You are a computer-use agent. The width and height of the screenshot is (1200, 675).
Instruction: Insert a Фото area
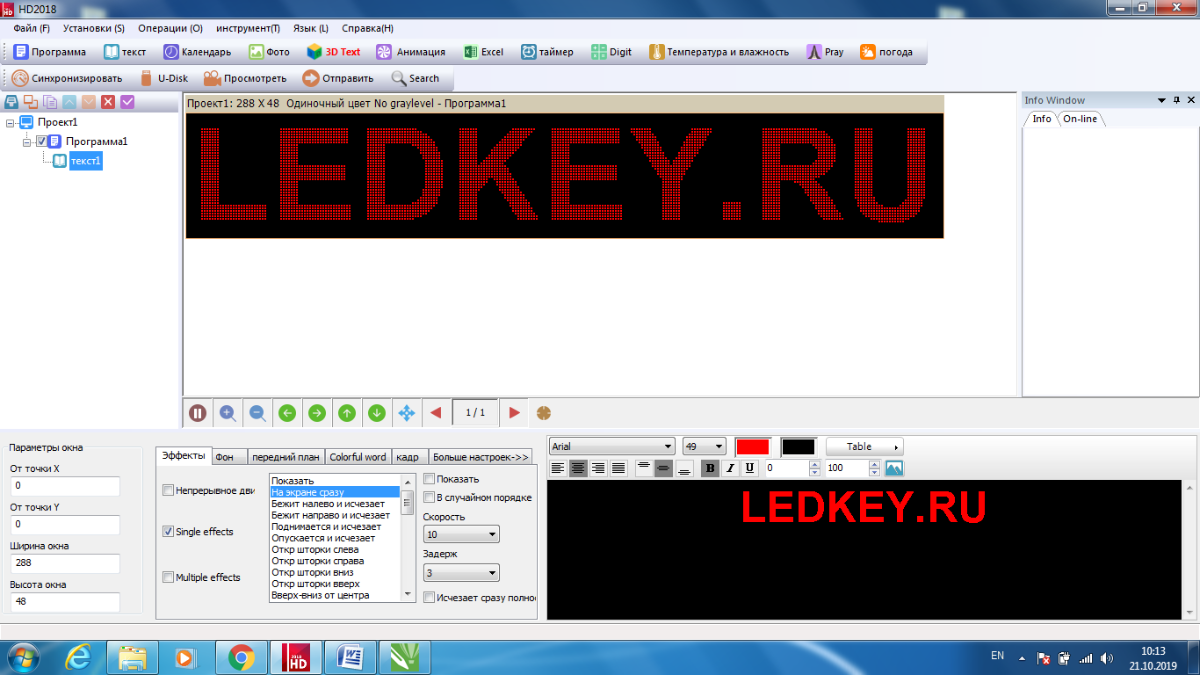pos(269,52)
